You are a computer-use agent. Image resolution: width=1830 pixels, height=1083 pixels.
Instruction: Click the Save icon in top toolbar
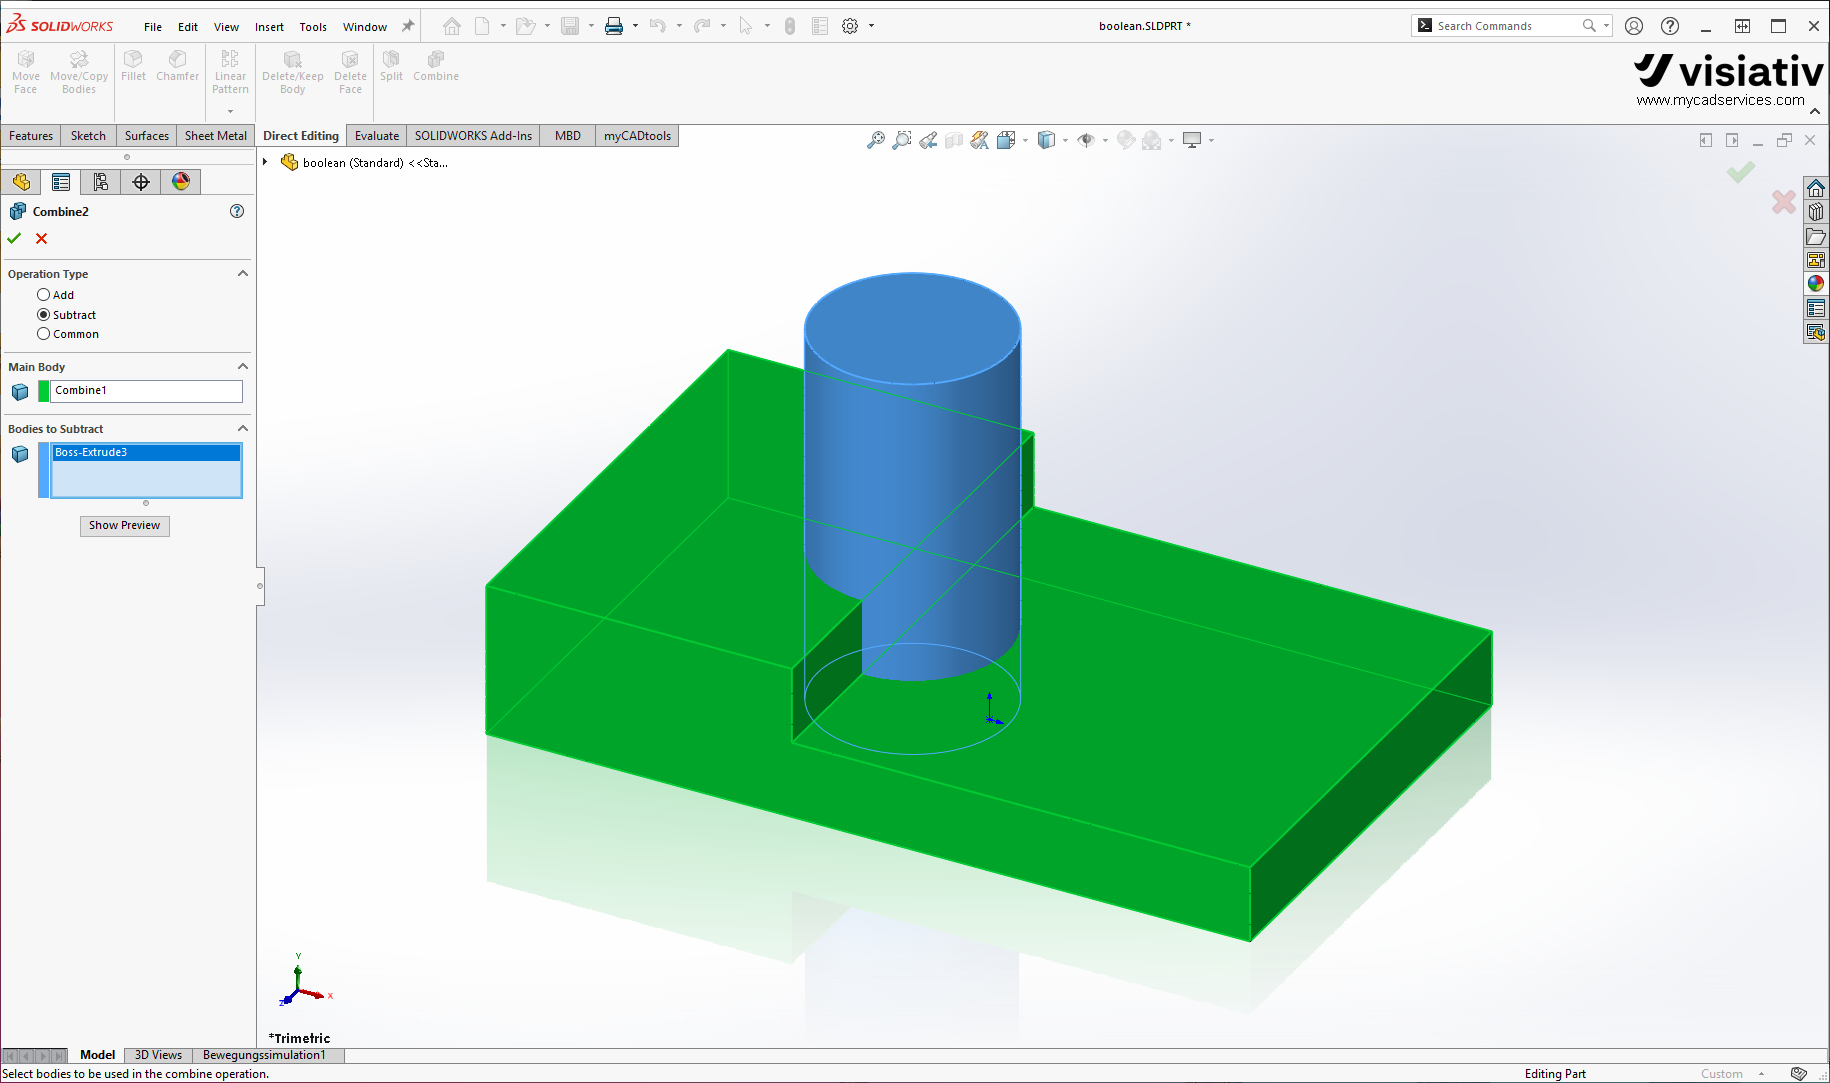pyautogui.click(x=570, y=26)
